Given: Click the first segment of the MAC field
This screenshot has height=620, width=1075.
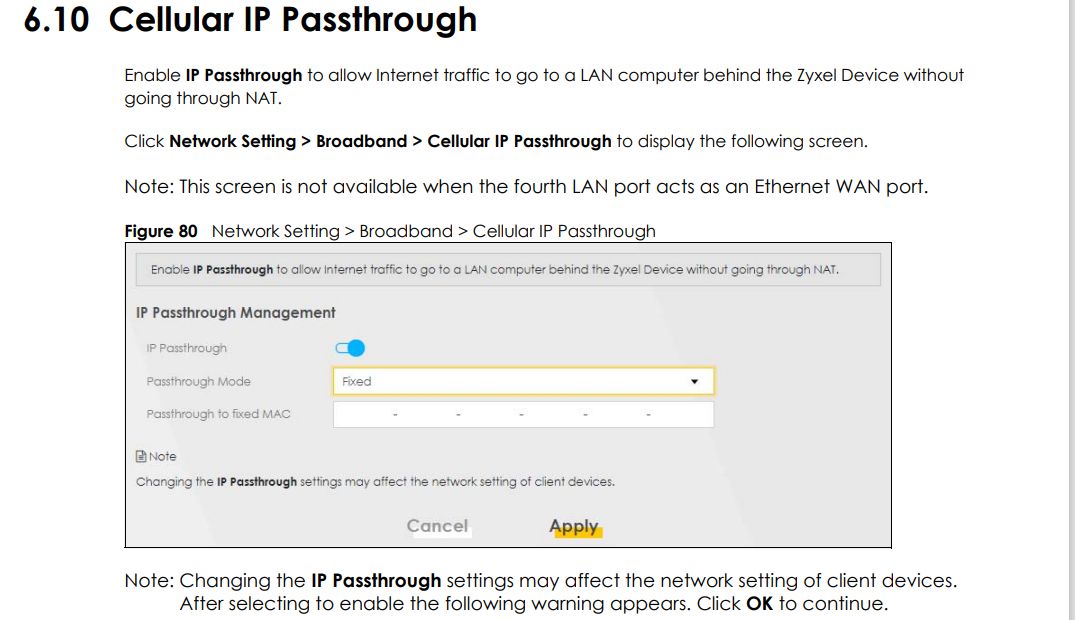Looking at the screenshot, I should (x=364, y=414).
